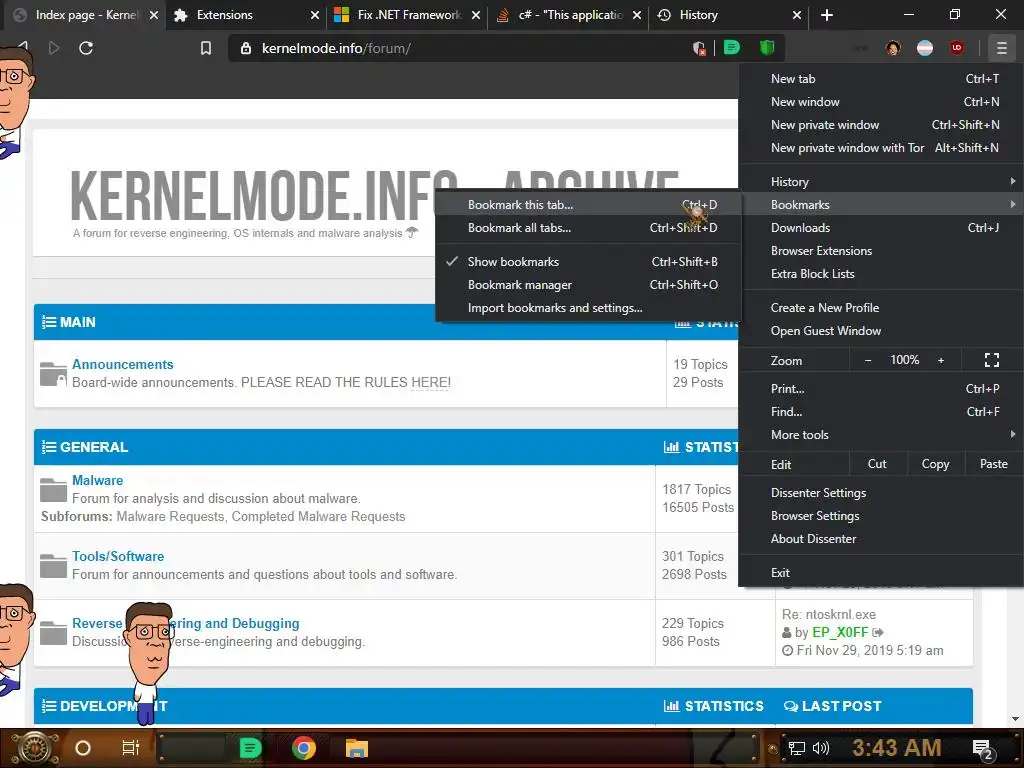The image size is (1024, 768).
Task: Open Bookmark manager
Action: [588, 285]
